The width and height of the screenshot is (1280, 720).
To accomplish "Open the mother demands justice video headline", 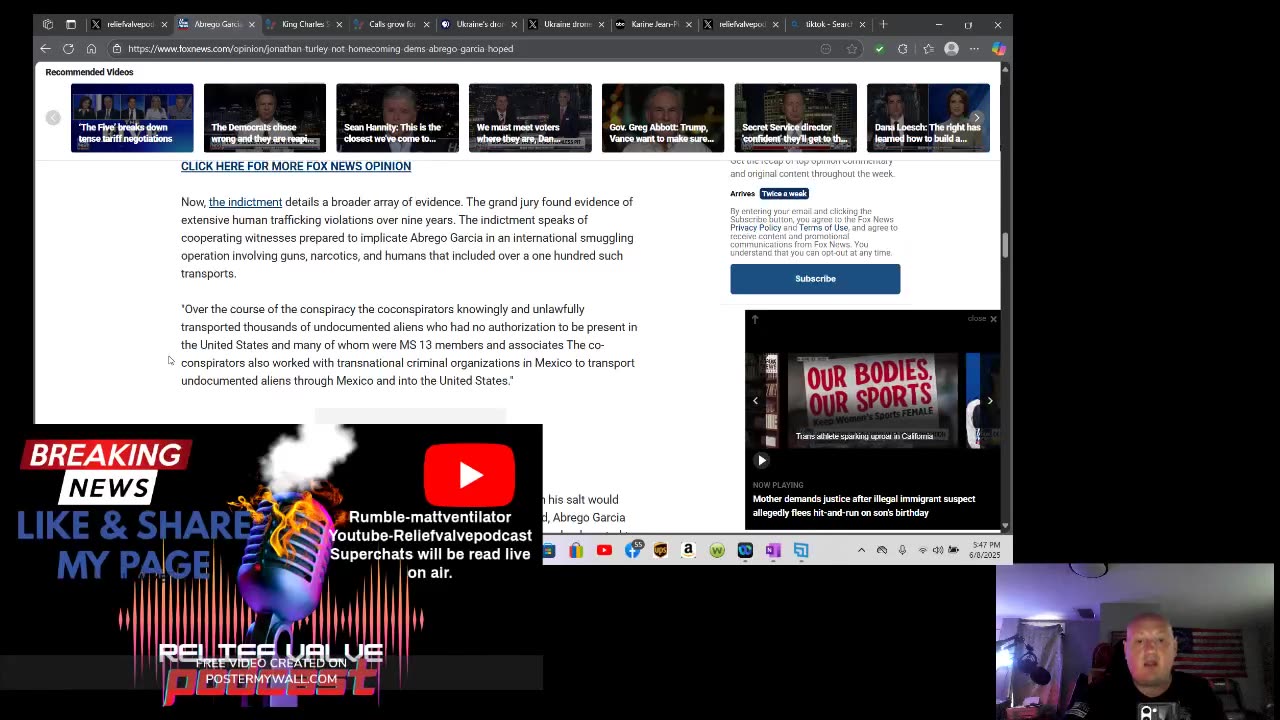I will pos(864,506).
